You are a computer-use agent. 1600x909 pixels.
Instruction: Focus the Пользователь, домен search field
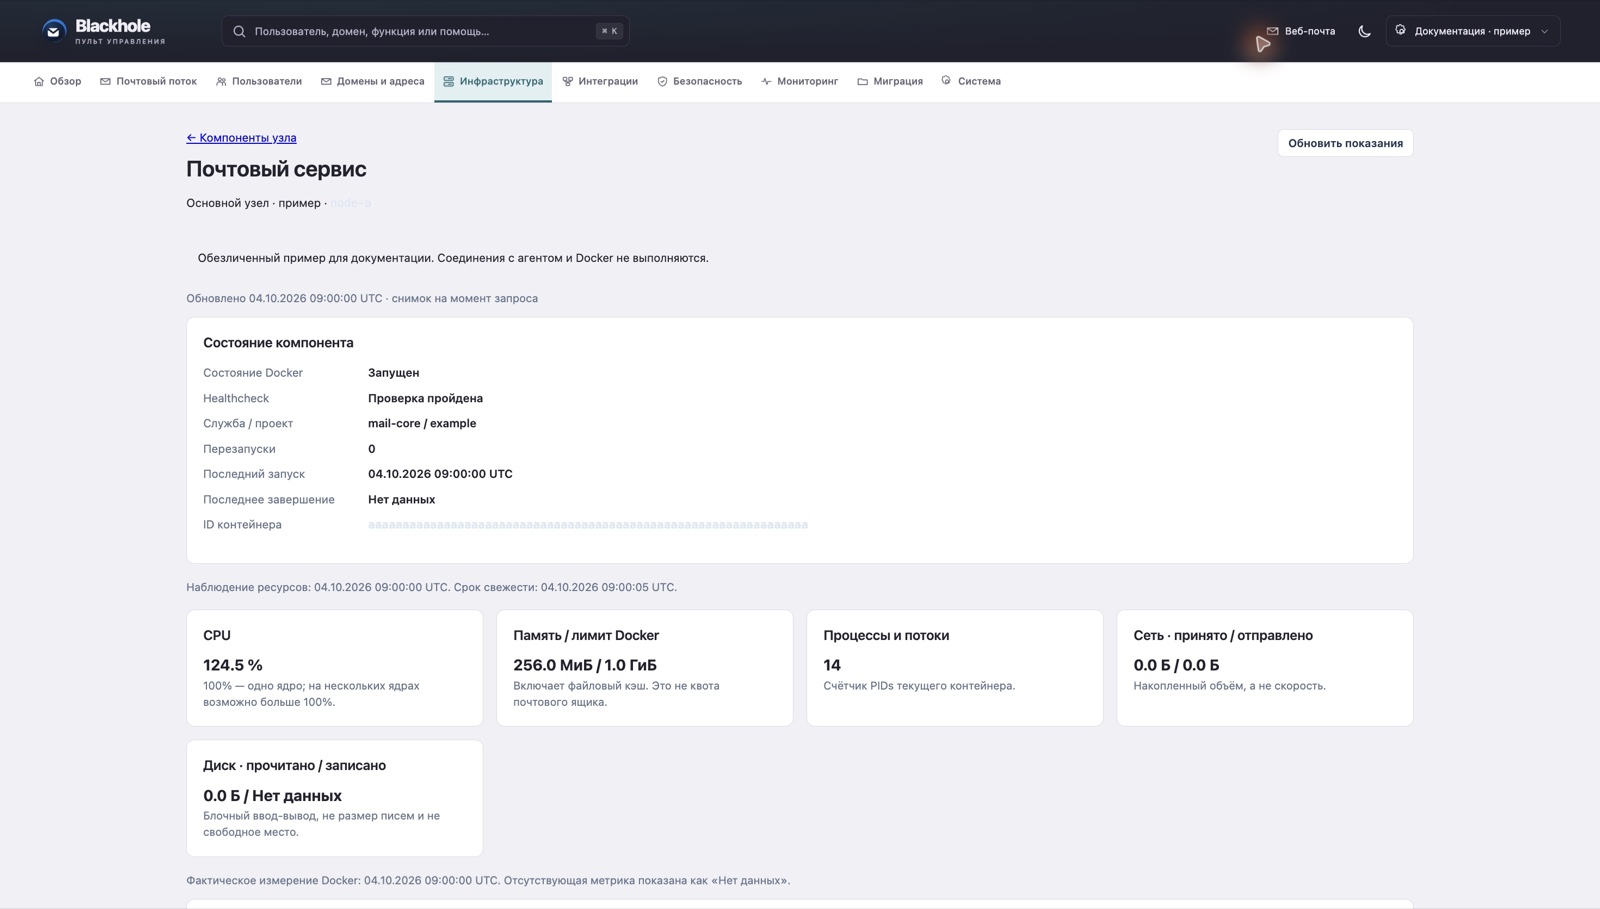coord(425,31)
